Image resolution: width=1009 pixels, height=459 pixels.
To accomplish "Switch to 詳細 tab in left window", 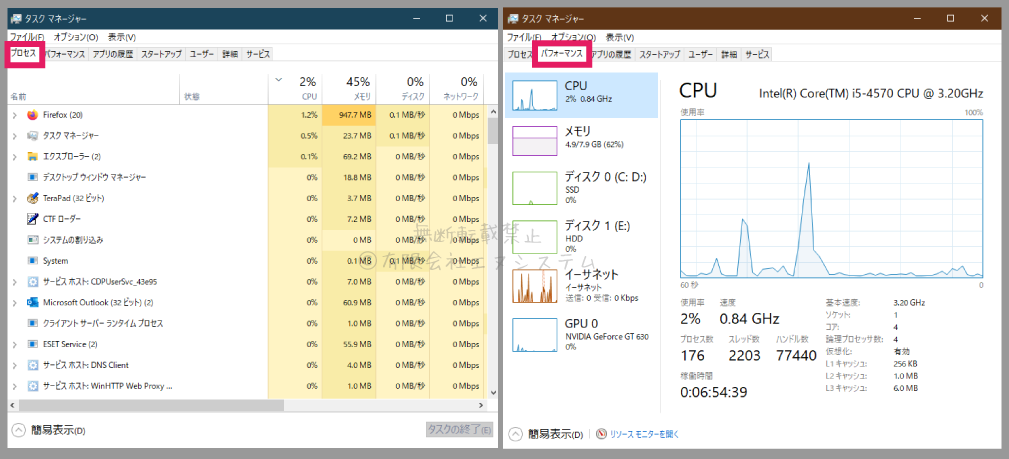I will coord(230,55).
